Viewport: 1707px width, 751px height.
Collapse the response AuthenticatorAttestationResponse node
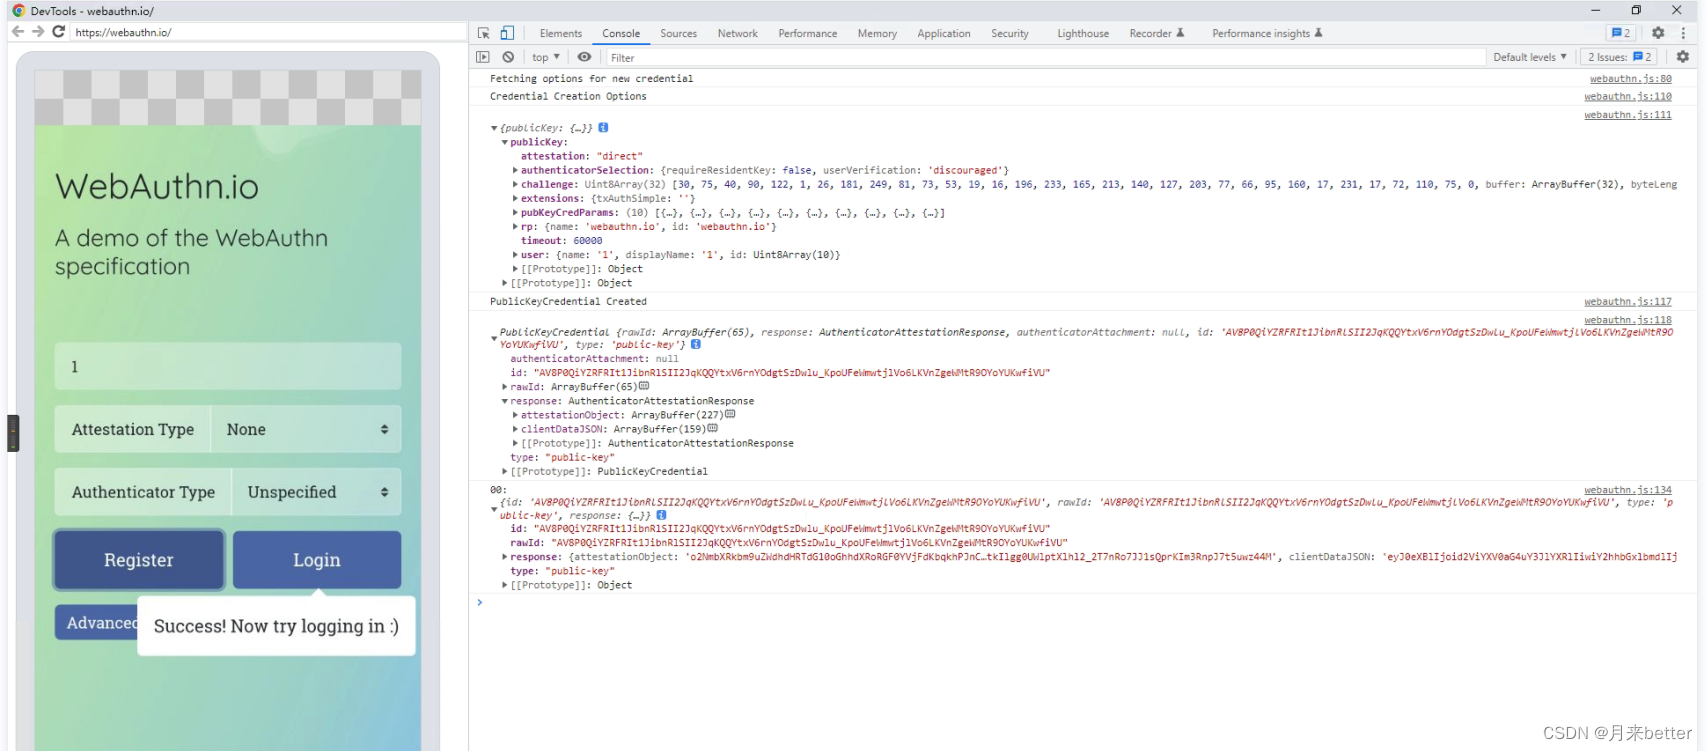(x=504, y=401)
